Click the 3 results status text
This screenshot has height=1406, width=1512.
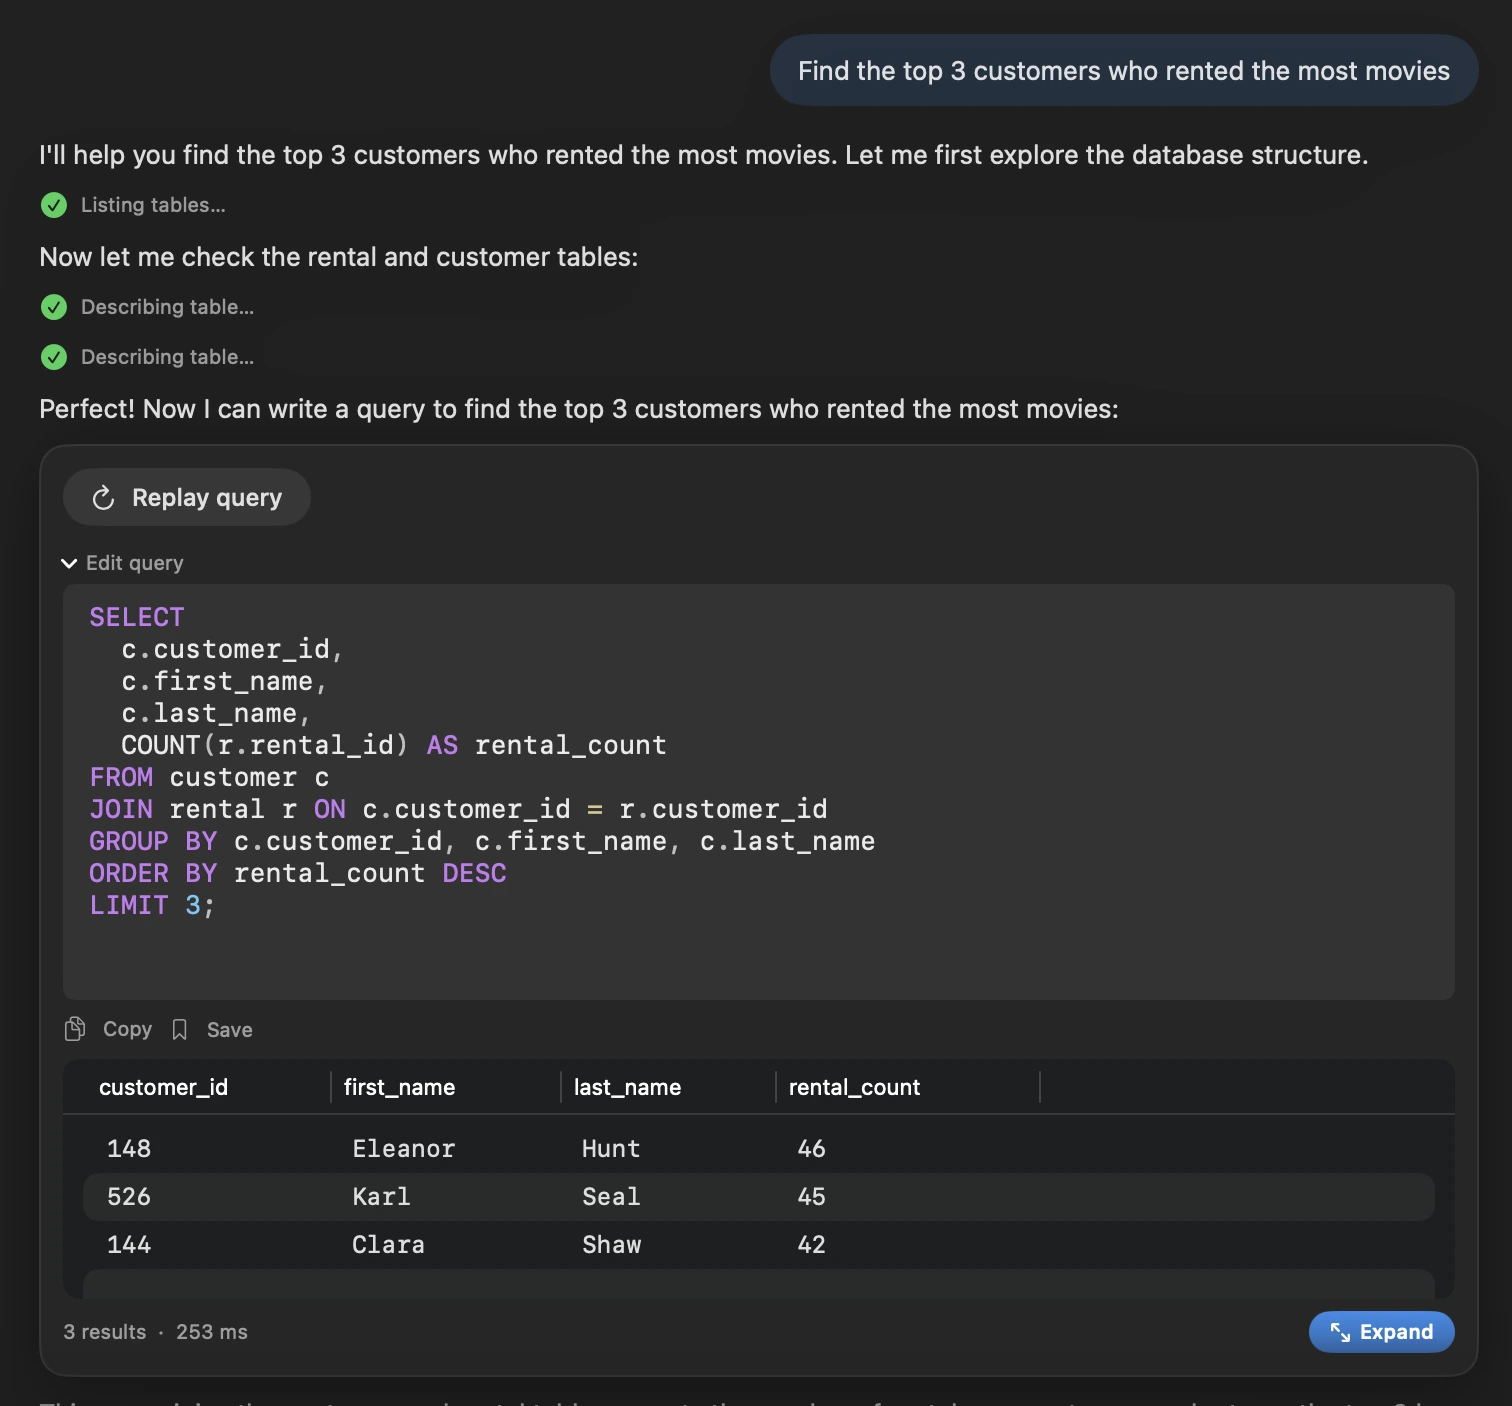tap(105, 1332)
